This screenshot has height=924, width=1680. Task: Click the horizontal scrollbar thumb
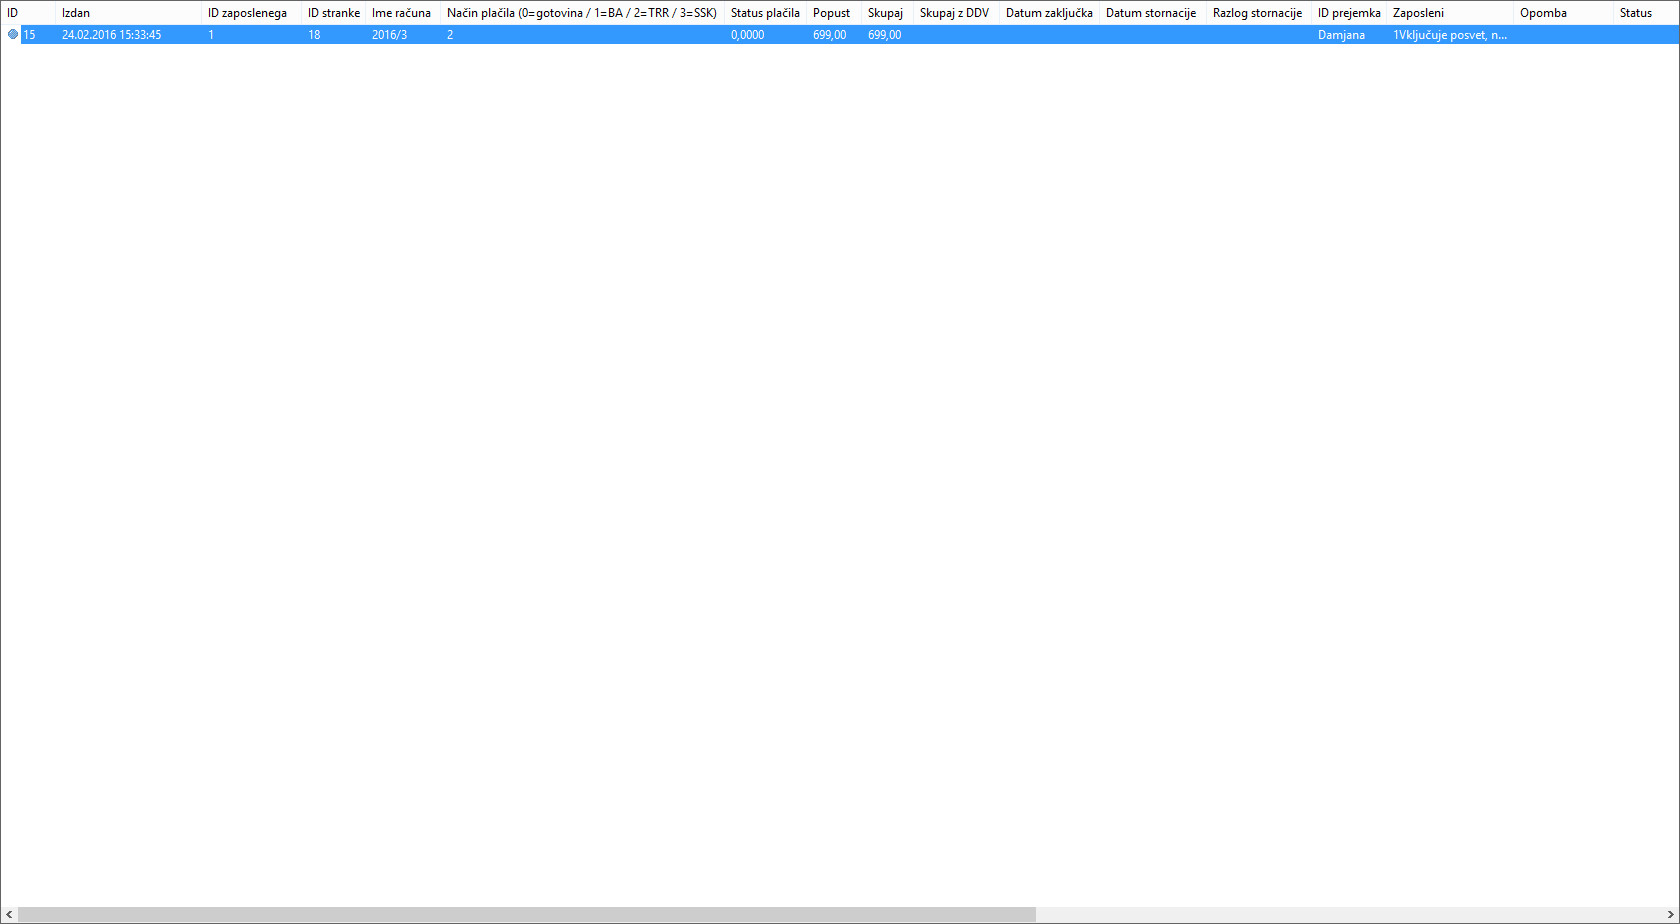coord(527,915)
